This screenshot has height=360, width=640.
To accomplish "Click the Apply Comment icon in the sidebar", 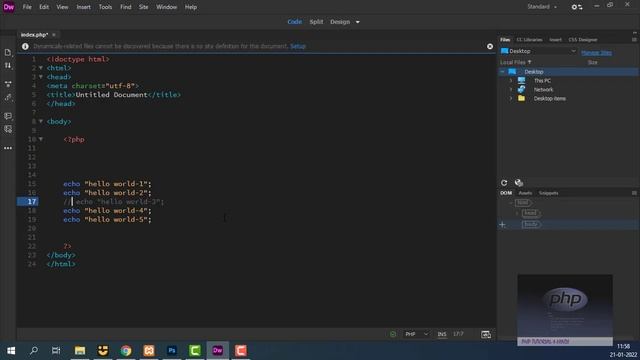I will 8,116.
